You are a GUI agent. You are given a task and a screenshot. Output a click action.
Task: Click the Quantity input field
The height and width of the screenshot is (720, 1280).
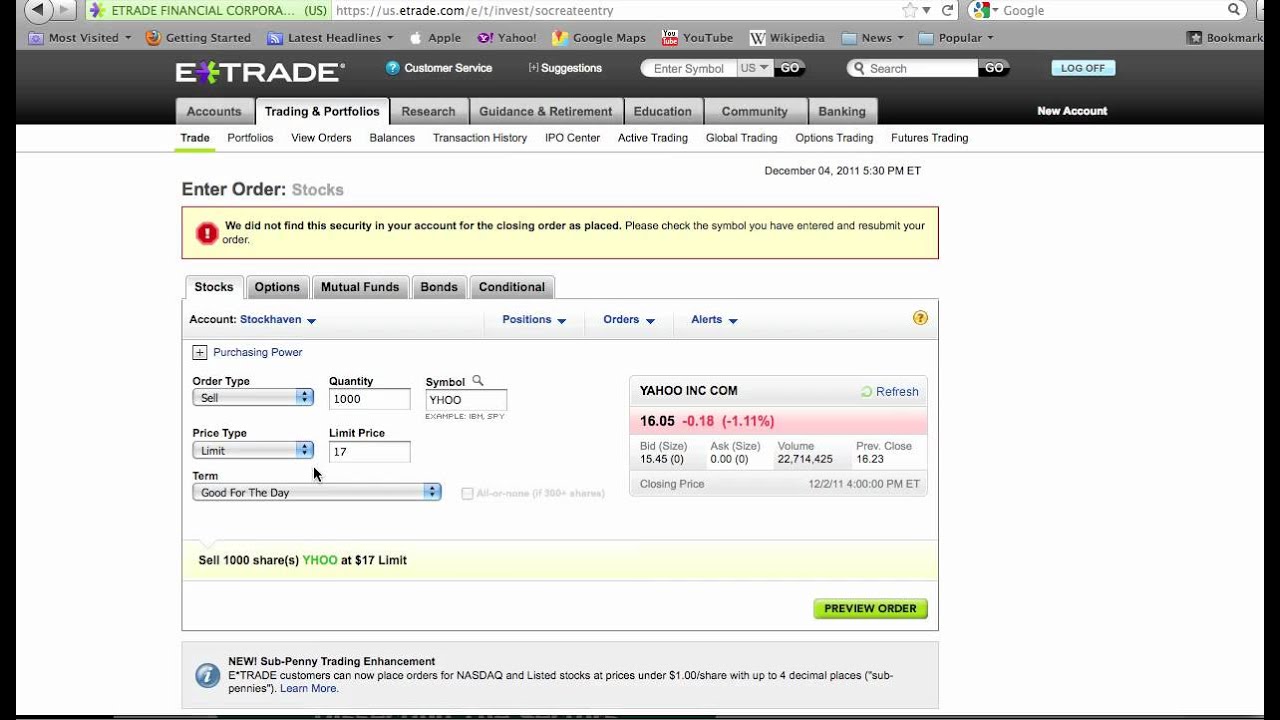coord(369,399)
